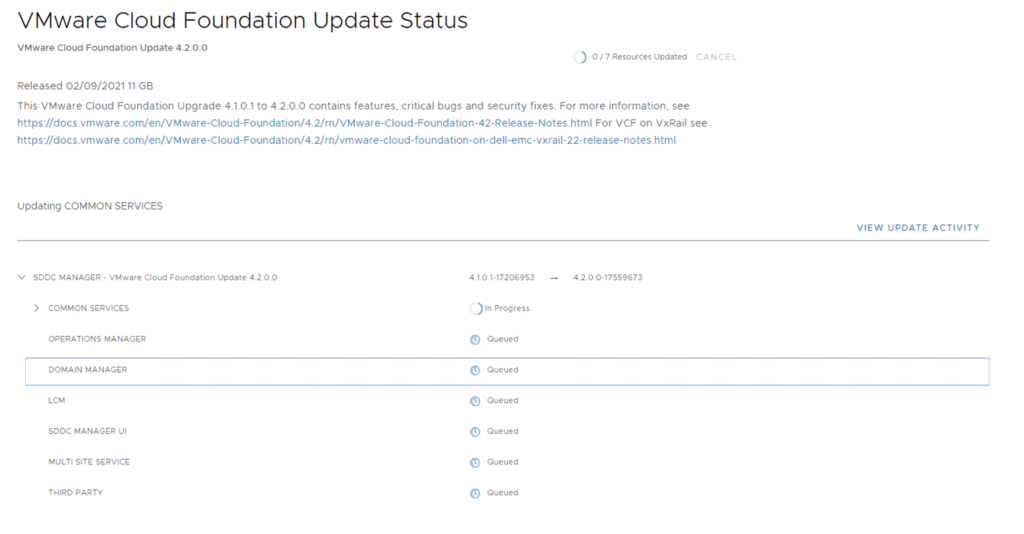Click the Common Services in-progress spinner
Screen dimensions: 1024x534
click(476, 308)
